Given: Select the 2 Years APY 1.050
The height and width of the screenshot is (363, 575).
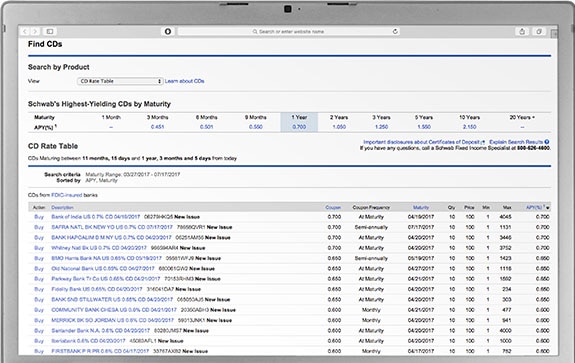Looking at the screenshot, I should click(339, 127).
